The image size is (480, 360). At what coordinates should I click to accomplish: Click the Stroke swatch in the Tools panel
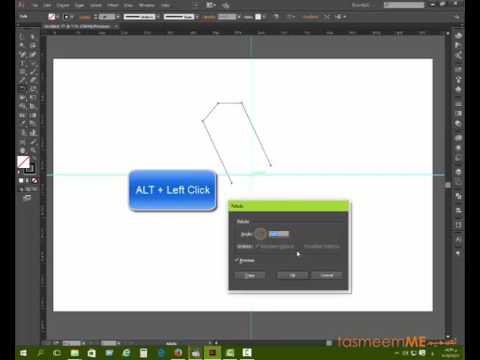point(31,168)
